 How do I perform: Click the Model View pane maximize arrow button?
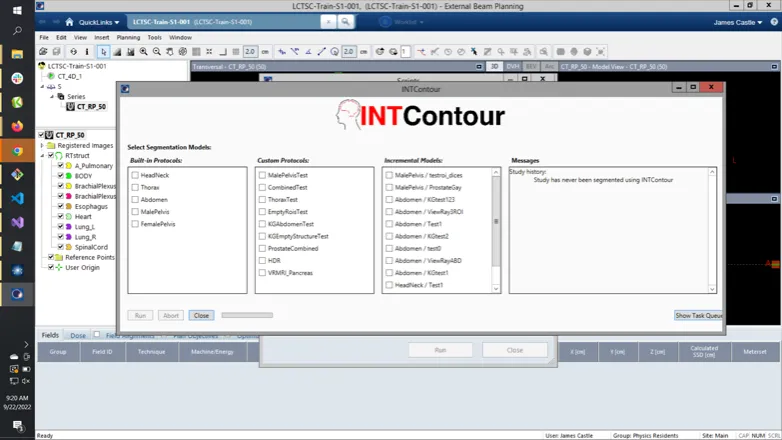click(774, 66)
